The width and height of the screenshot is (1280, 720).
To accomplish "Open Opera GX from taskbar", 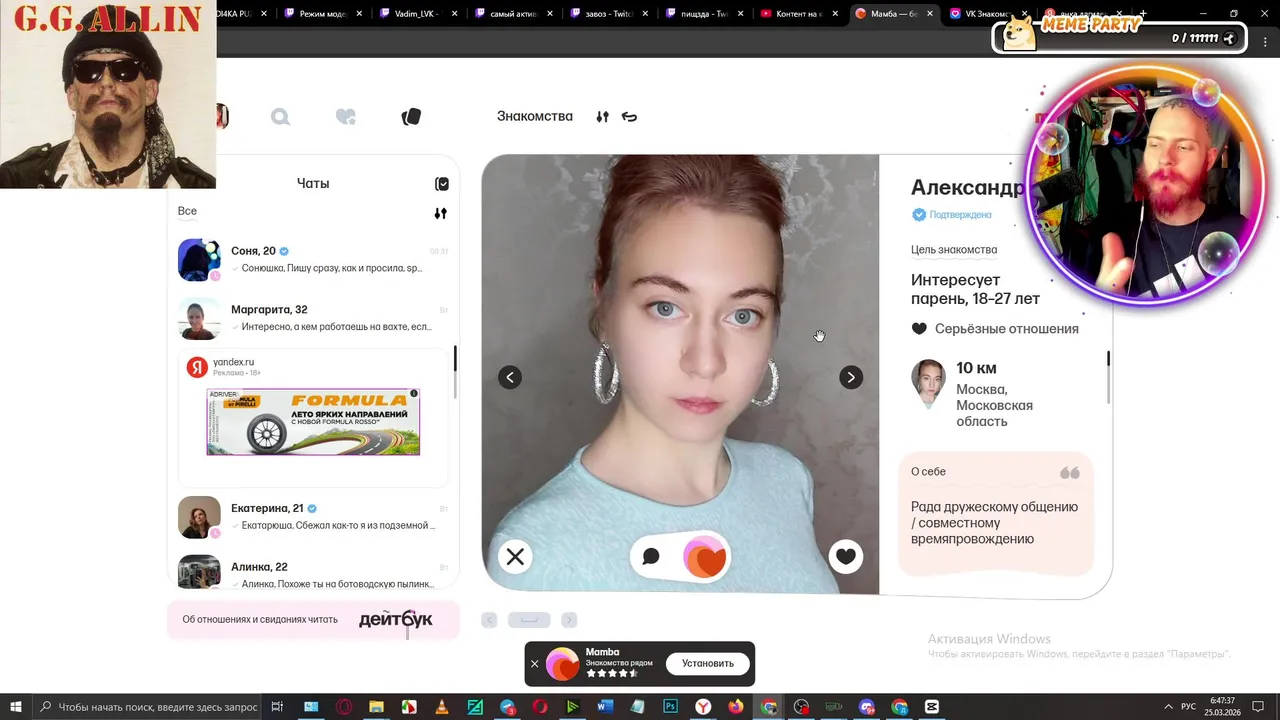I will point(344,707).
